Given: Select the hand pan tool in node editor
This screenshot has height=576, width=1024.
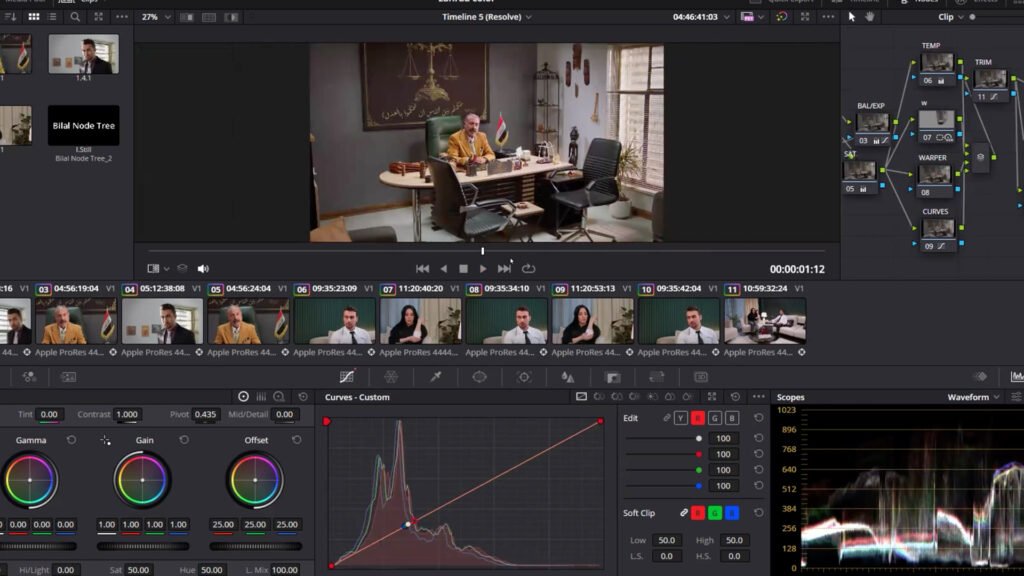Looking at the screenshot, I should [870, 17].
